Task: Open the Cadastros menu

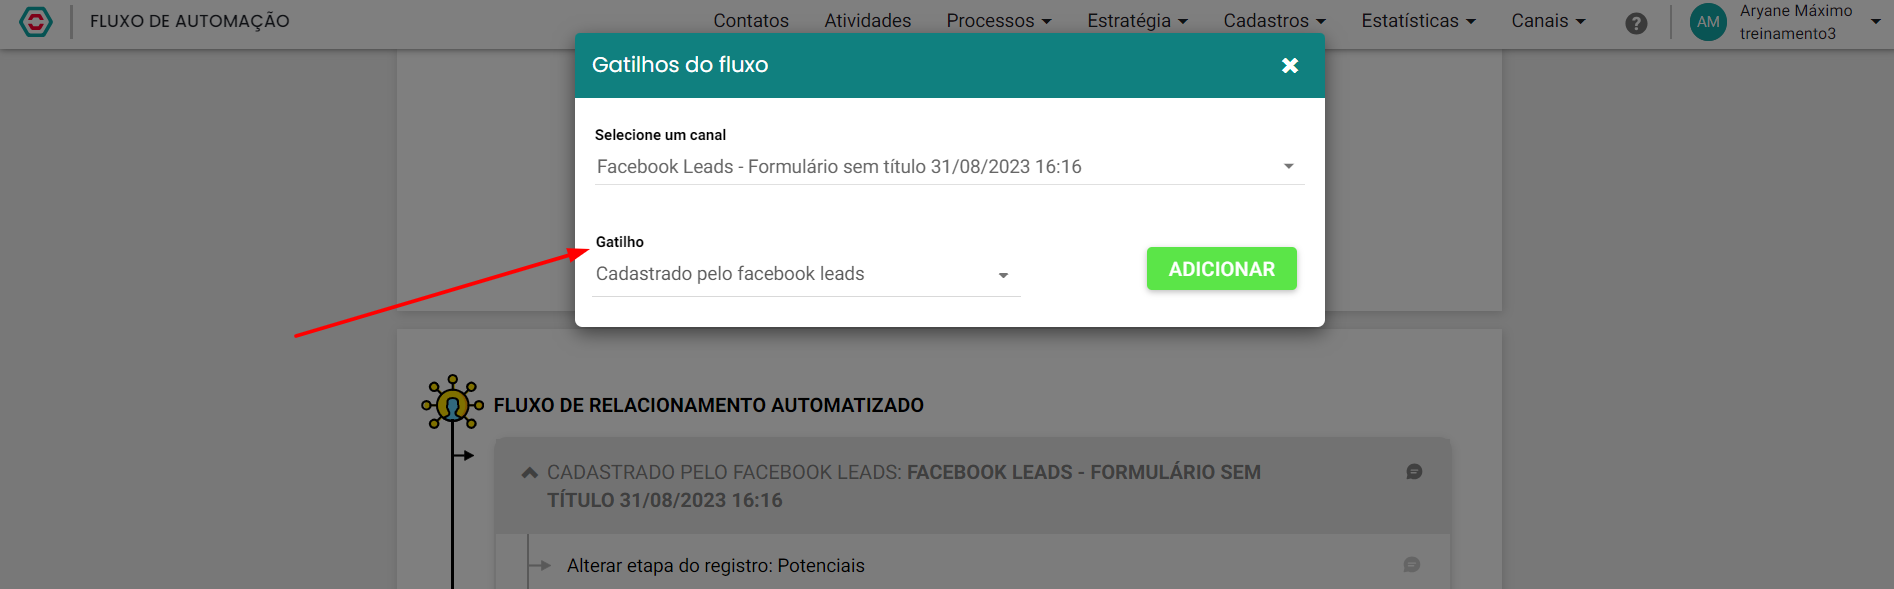Action: (x=1274, y=21)
